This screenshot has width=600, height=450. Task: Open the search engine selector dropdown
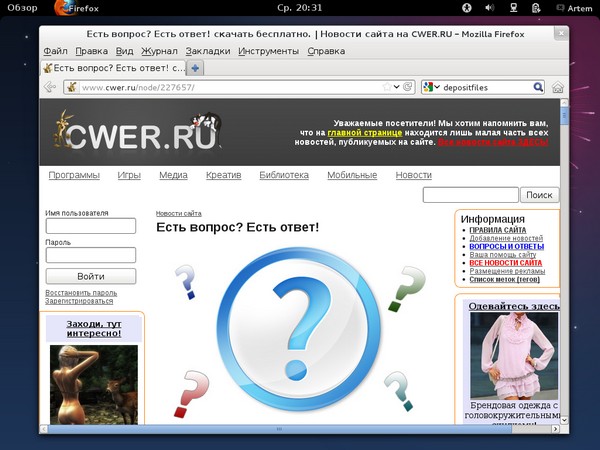click(431, 88)
